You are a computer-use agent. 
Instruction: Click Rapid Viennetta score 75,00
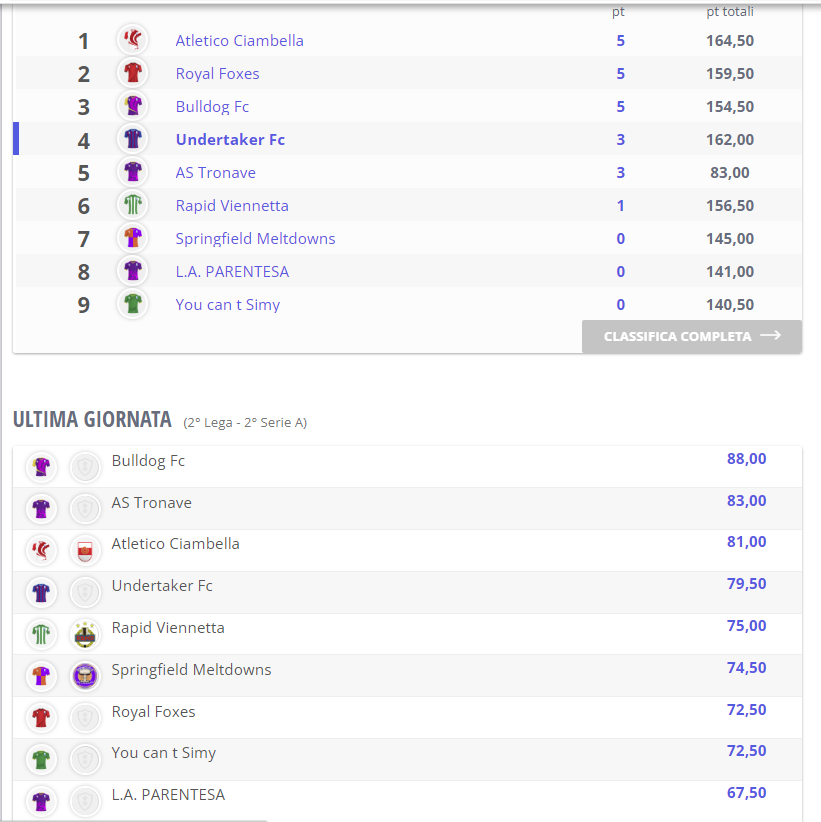pyautogui.click(x=747, y=625)
